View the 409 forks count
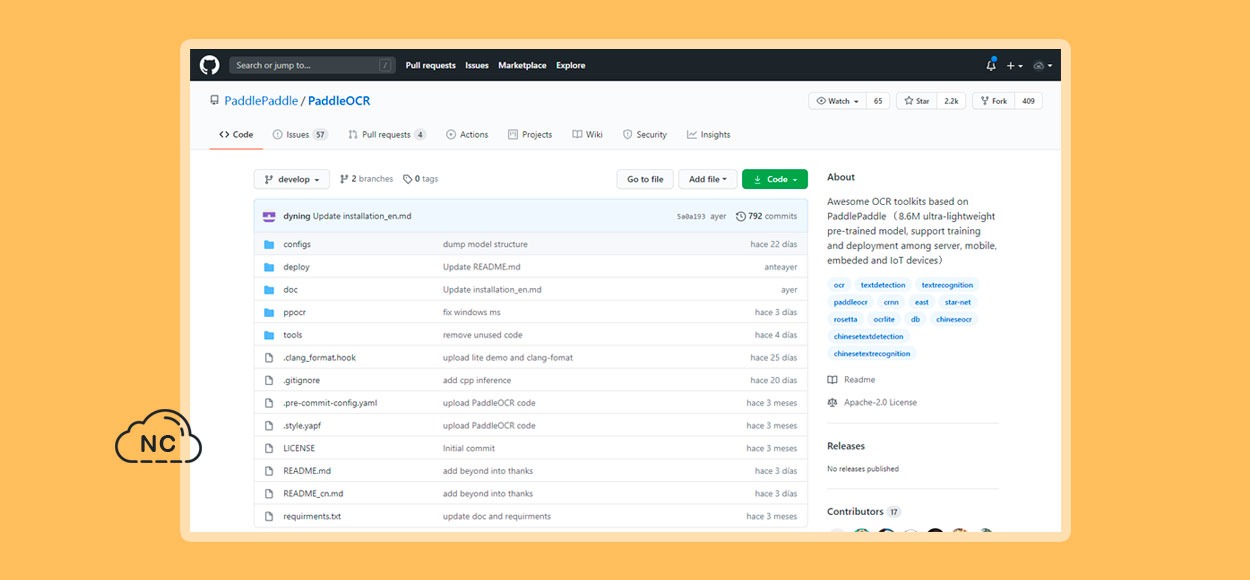This screenshot has height=580, width=1250. point(1028,101)
